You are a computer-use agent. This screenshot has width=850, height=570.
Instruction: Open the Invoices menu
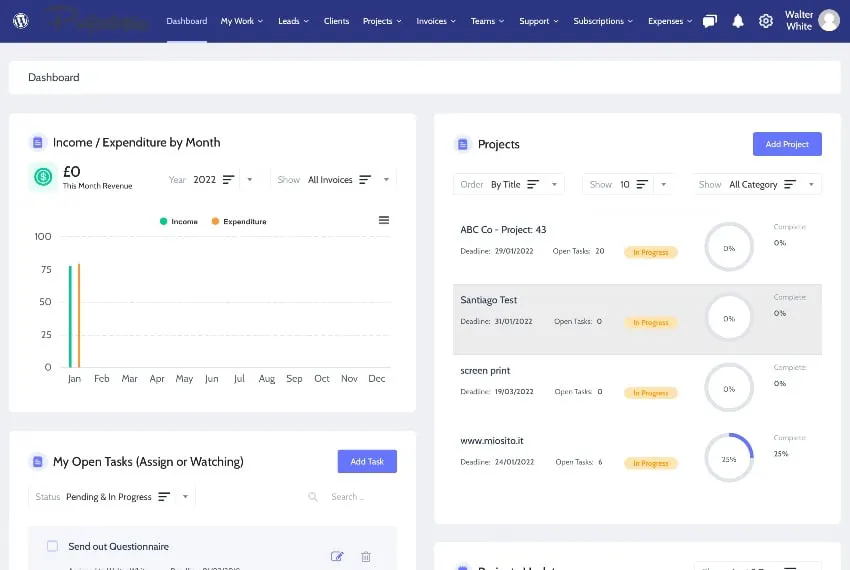pyautogui.click(x=436, y=21)
